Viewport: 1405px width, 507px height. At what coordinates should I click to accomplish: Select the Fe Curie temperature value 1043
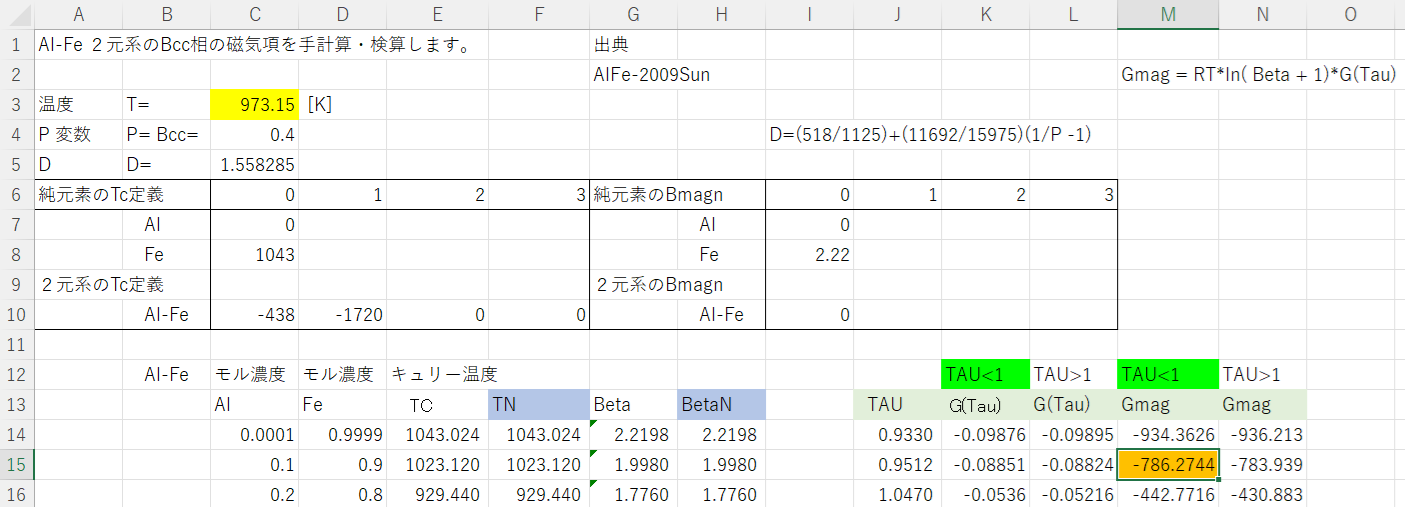point(254,255)
